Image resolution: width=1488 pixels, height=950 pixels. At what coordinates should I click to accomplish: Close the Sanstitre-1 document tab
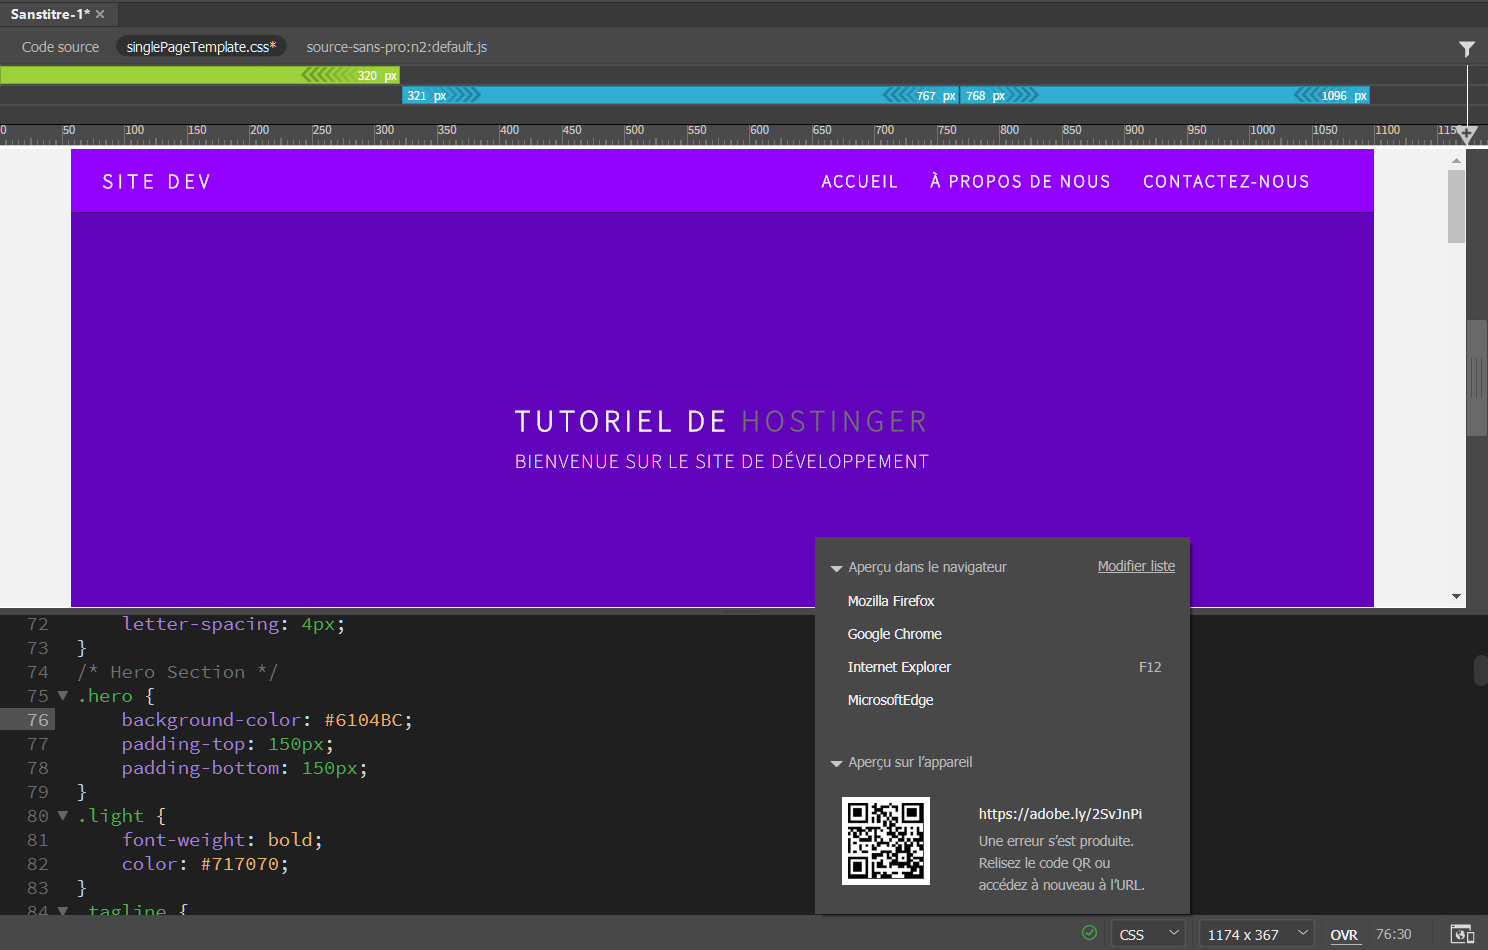coord(100,14)
